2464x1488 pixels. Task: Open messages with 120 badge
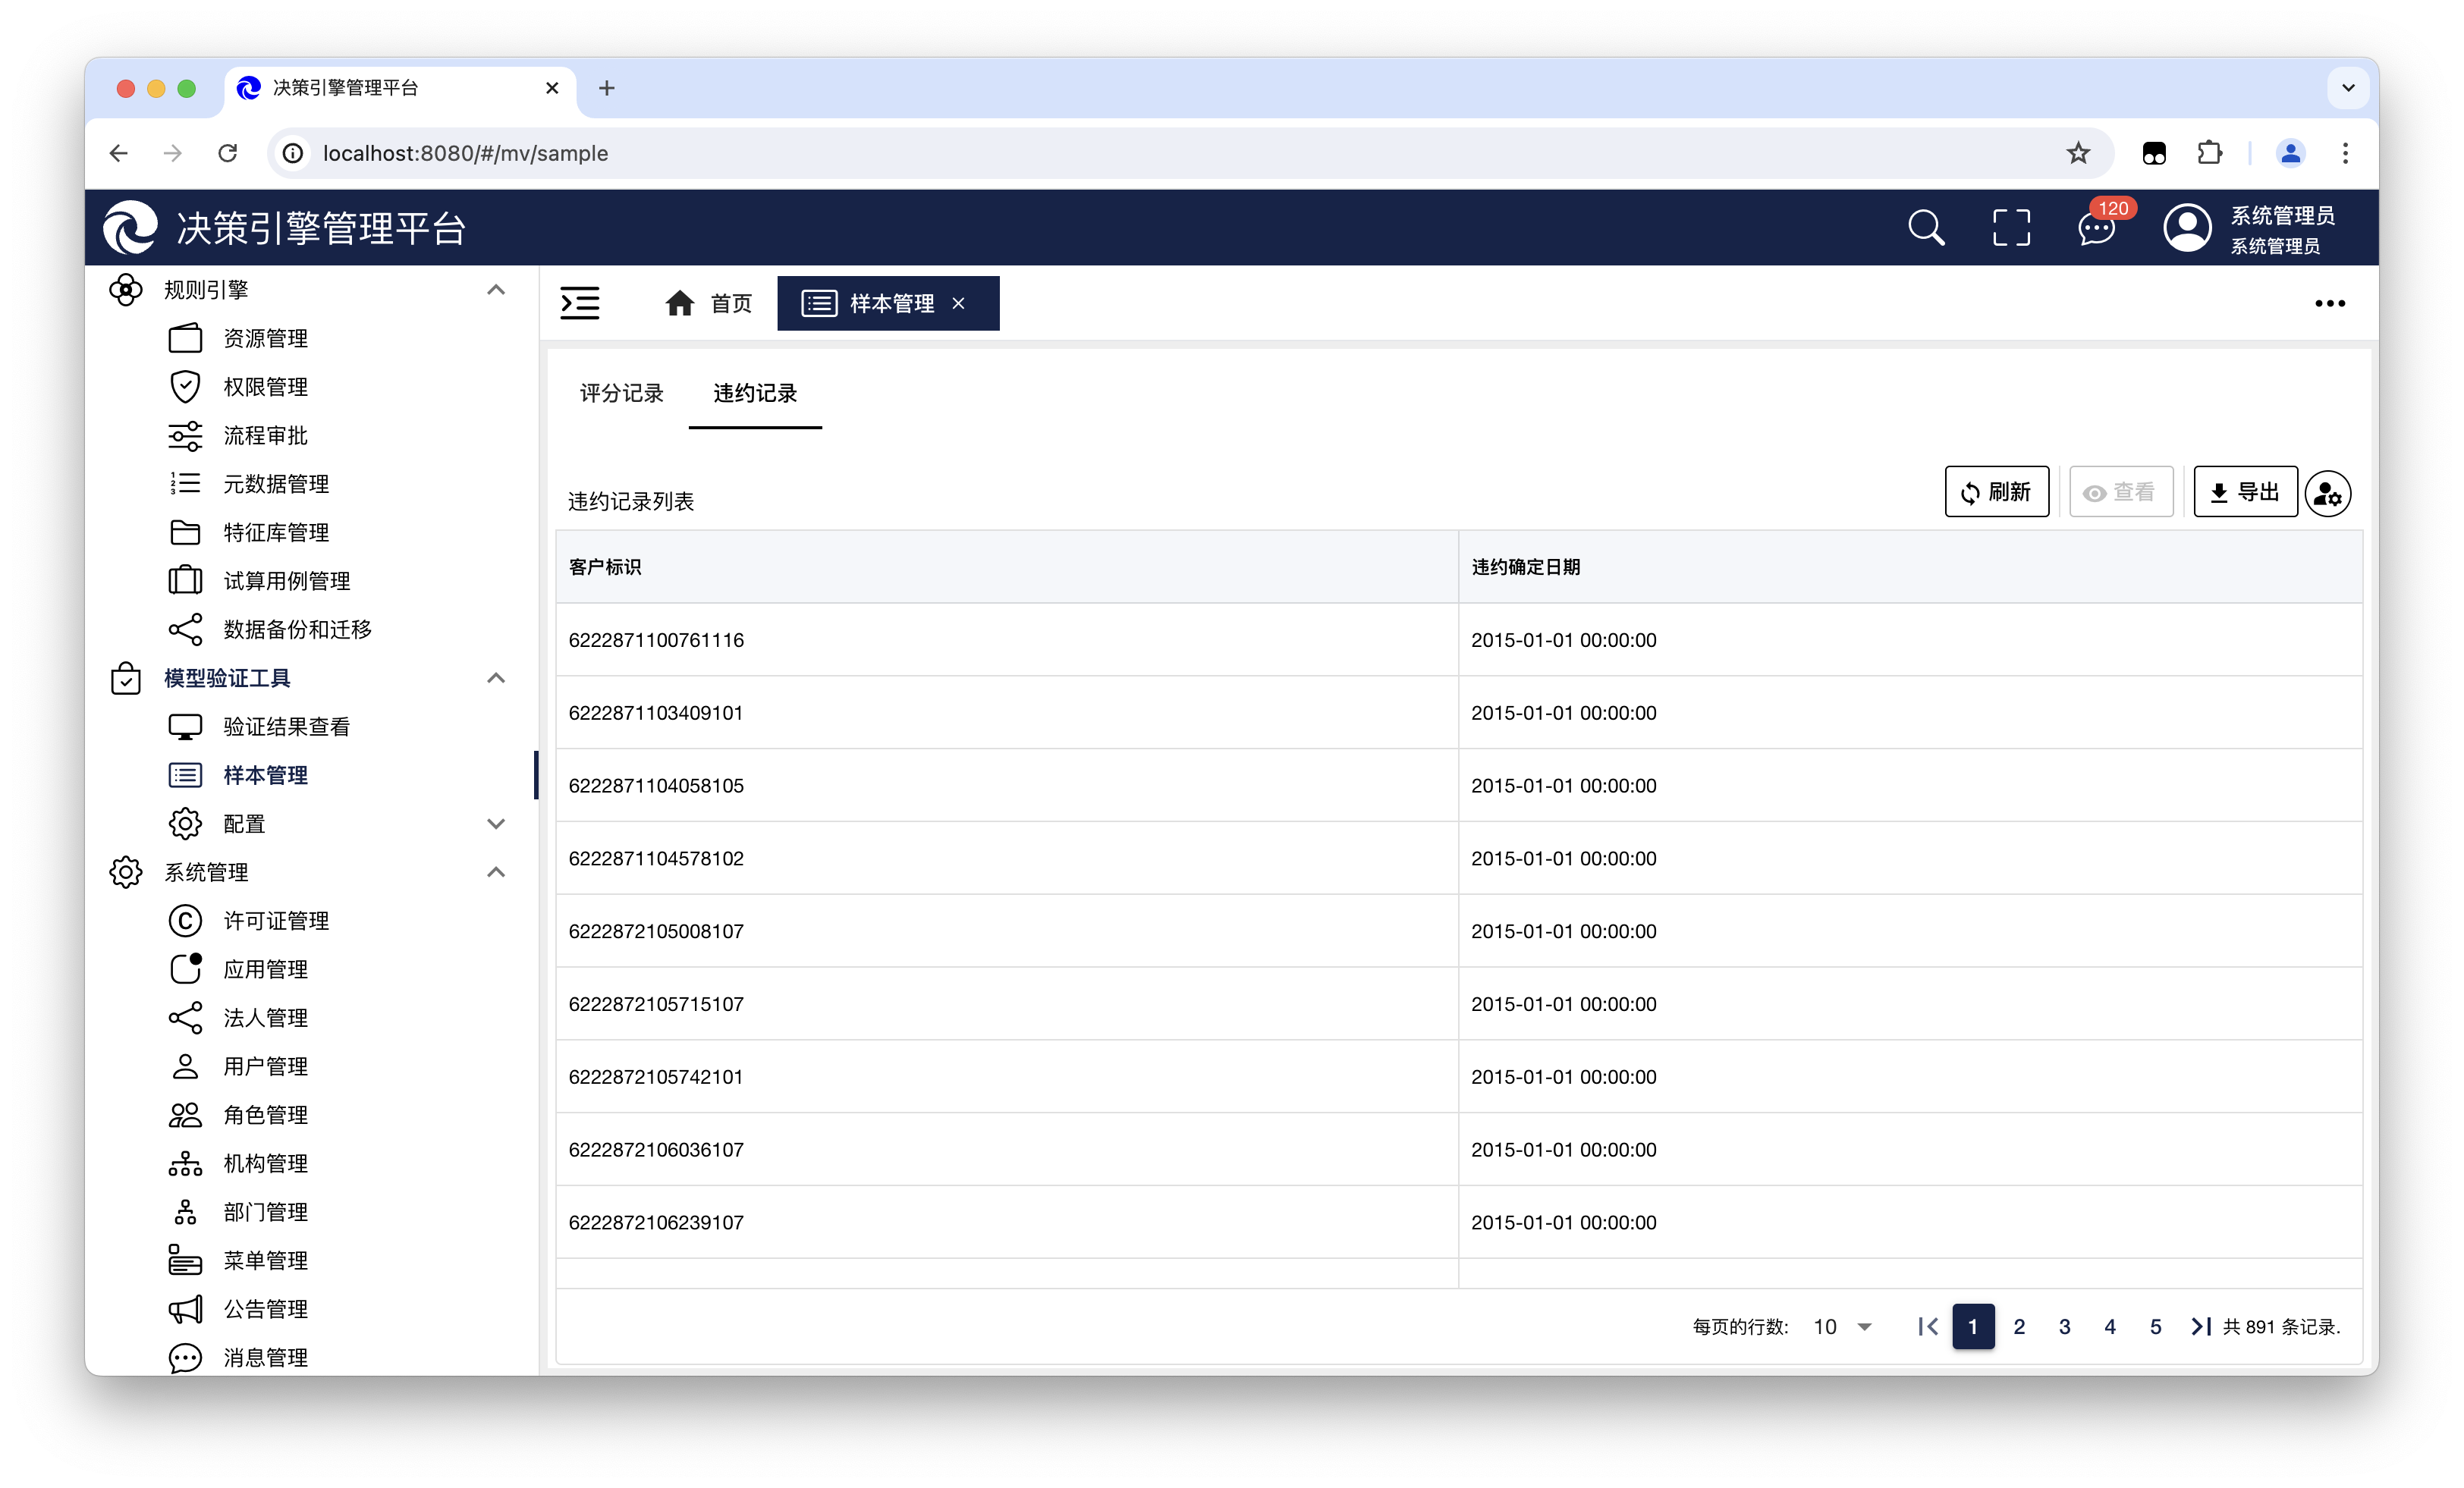(x=2096, y=228)
